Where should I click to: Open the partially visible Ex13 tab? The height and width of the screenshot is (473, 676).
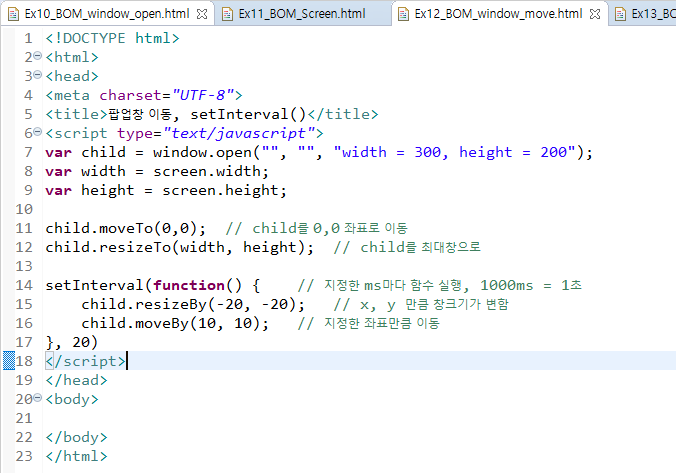point(642,14)
